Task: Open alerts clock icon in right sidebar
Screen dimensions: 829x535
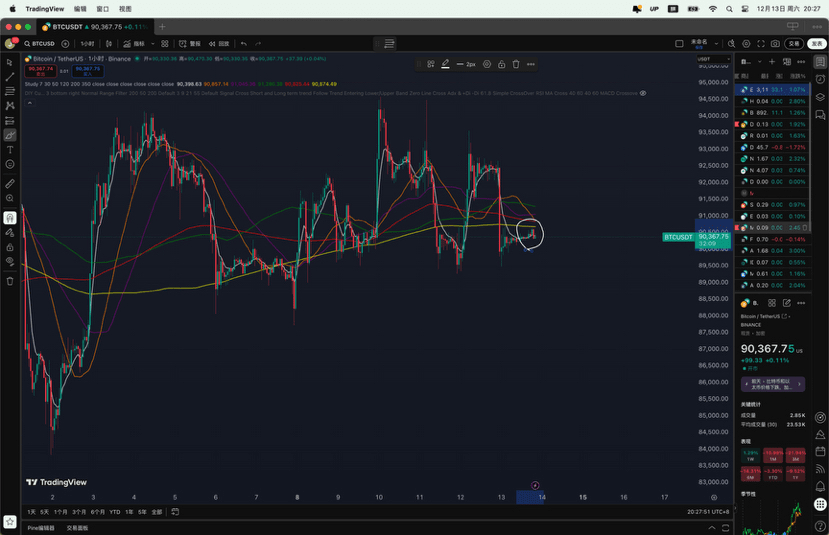Action: click(x=820, y=79)
